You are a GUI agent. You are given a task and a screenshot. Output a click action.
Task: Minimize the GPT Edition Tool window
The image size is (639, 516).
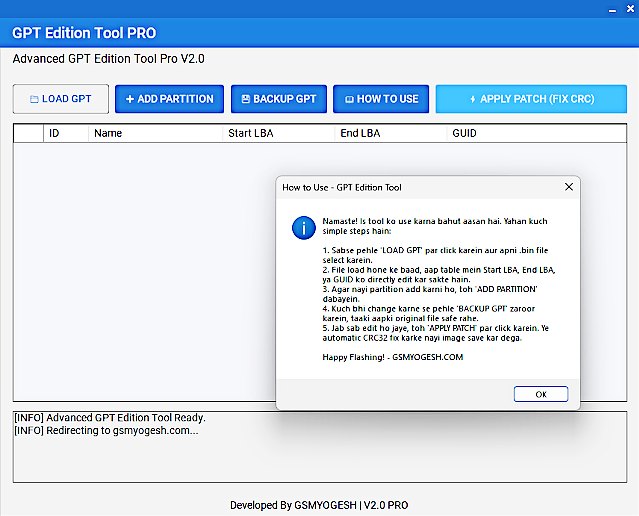coord(611,10)
